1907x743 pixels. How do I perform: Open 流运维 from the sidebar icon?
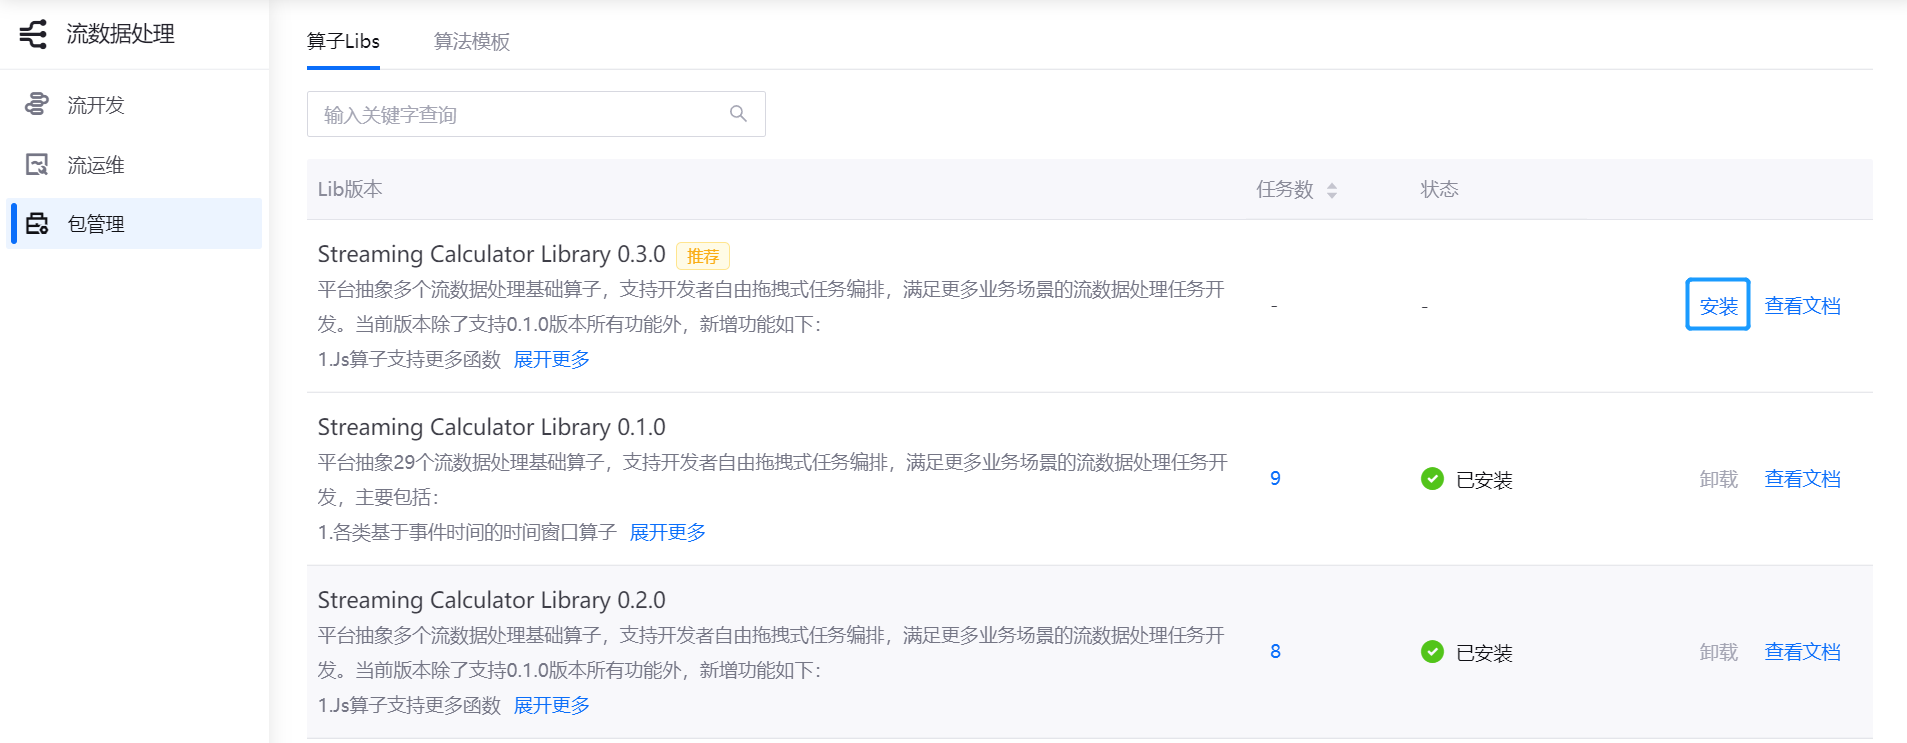(37, 165)
